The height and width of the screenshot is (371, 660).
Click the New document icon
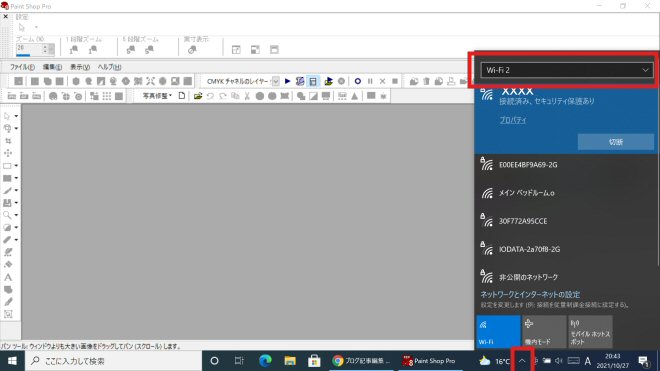coord(182,96)
